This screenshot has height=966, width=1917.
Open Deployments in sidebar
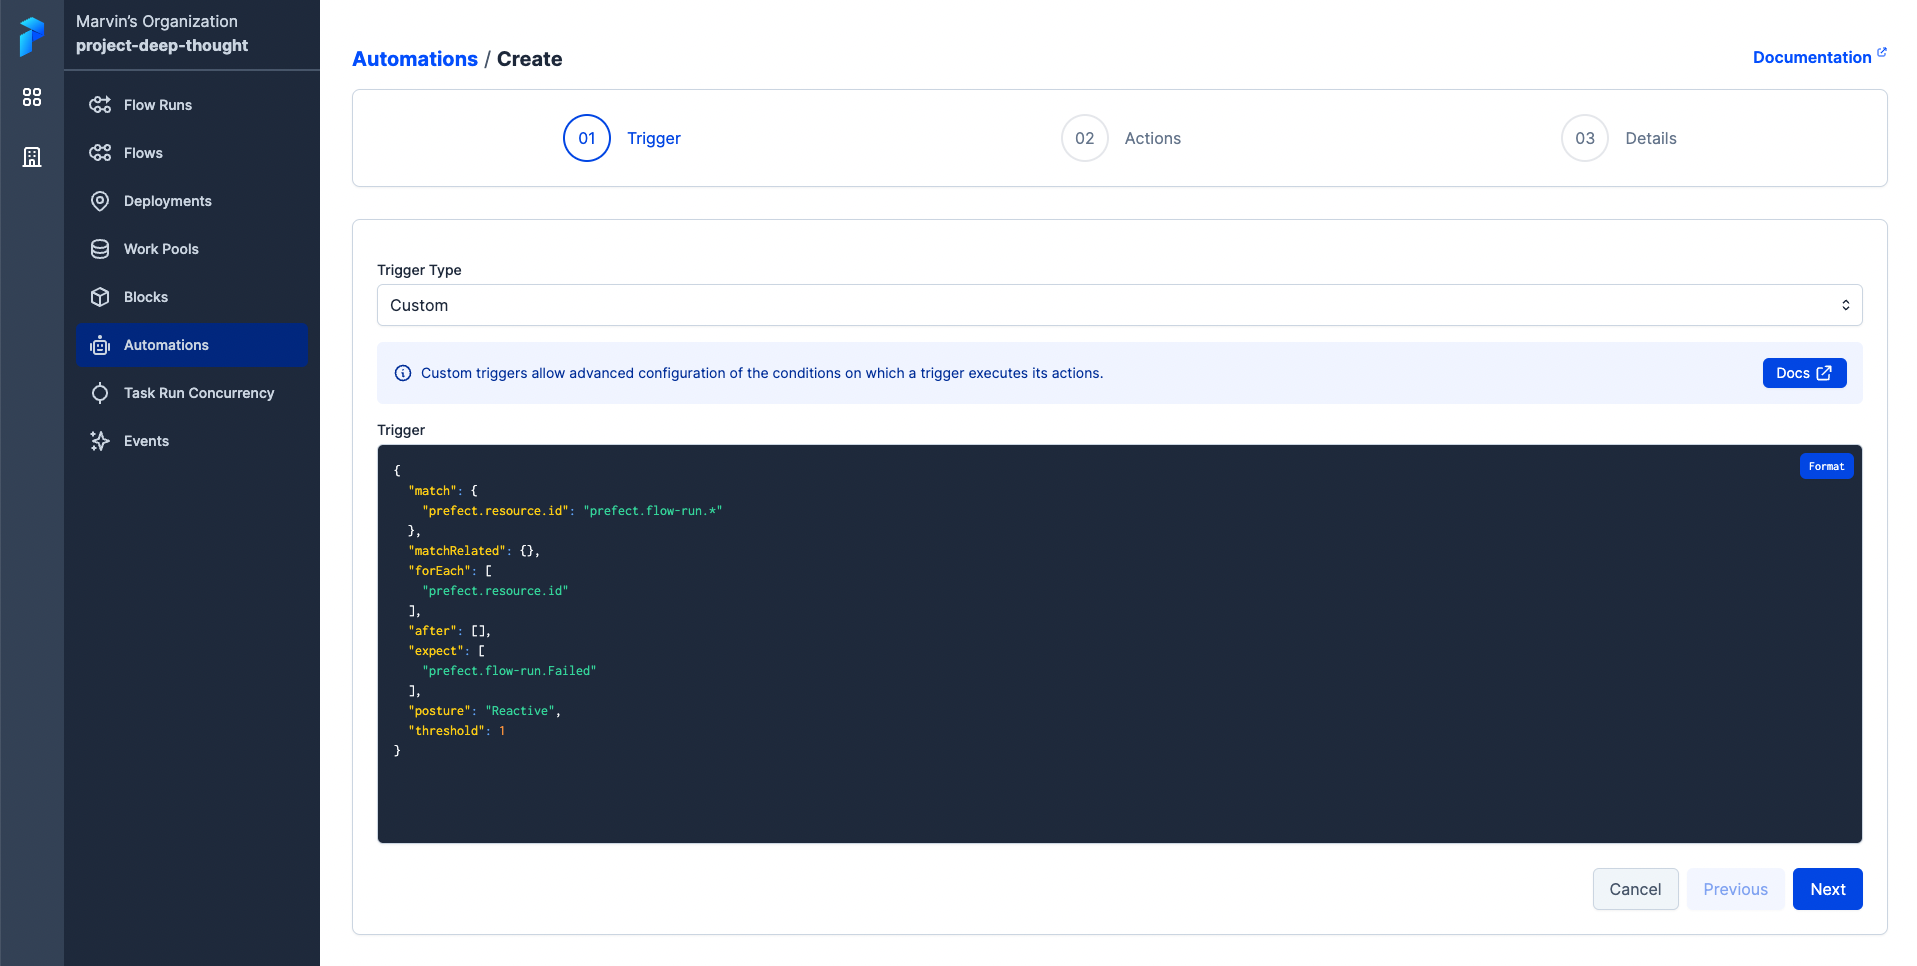coord(191,201)
